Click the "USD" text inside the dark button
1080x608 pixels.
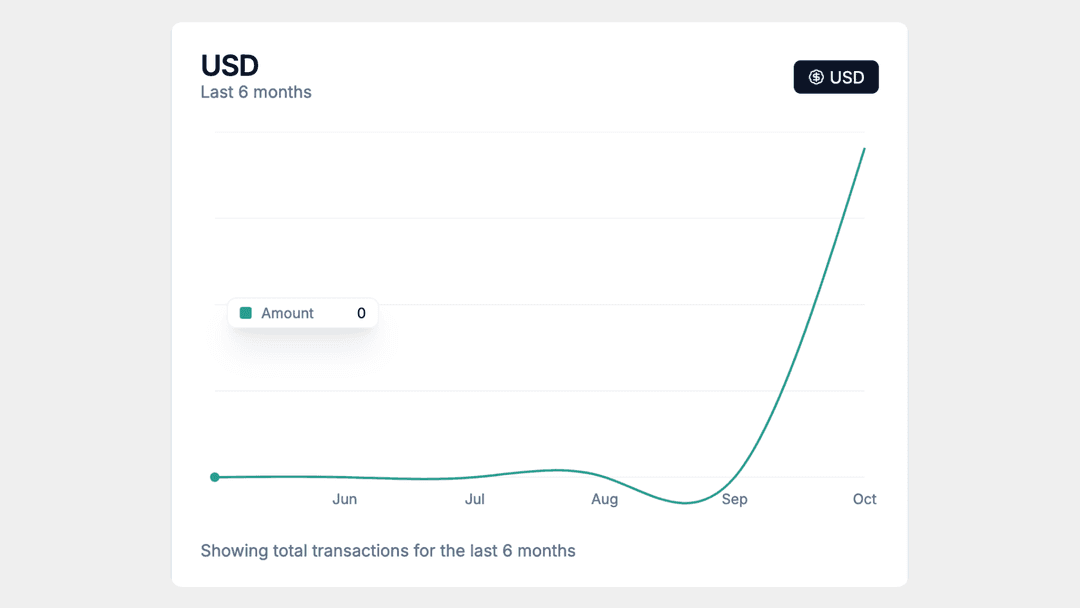coord(847,77)
